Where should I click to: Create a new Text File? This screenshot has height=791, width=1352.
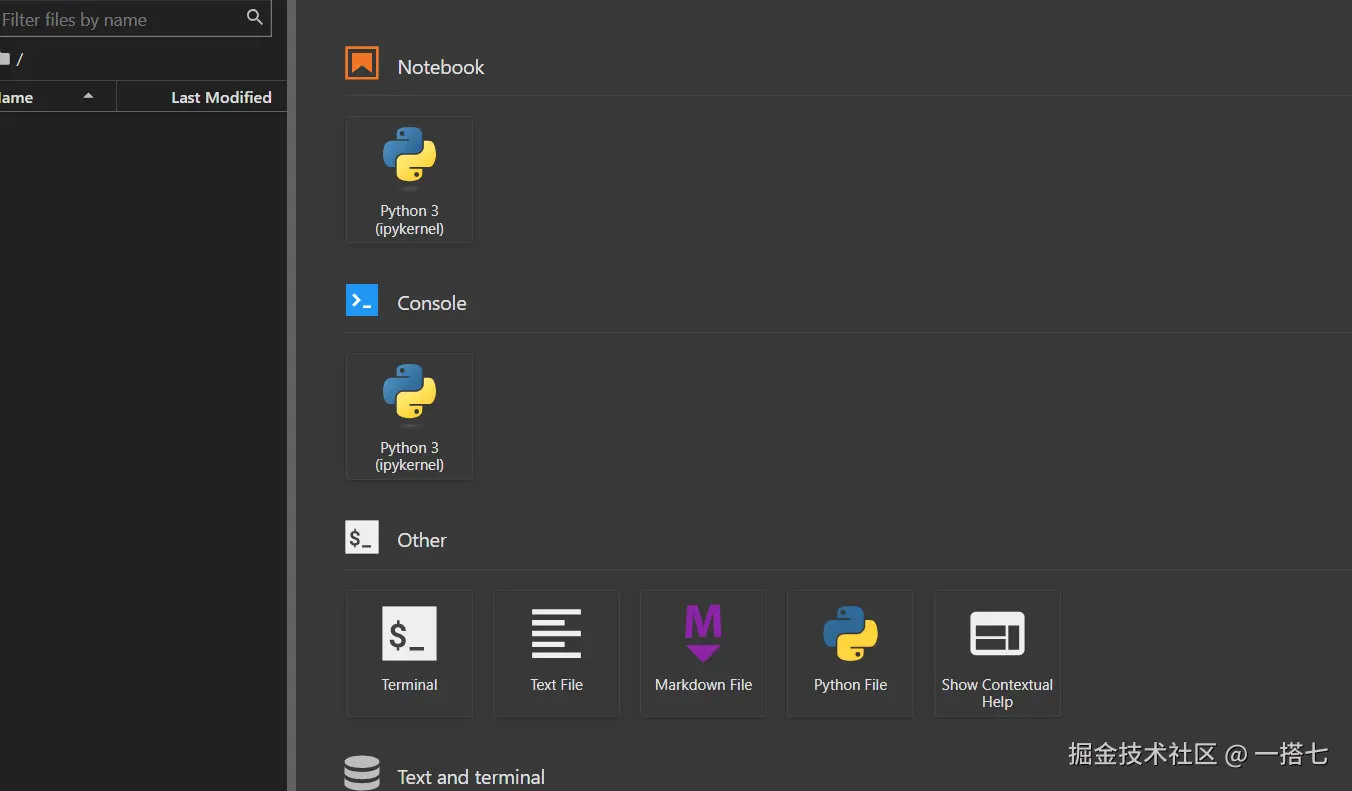point(556,653)
